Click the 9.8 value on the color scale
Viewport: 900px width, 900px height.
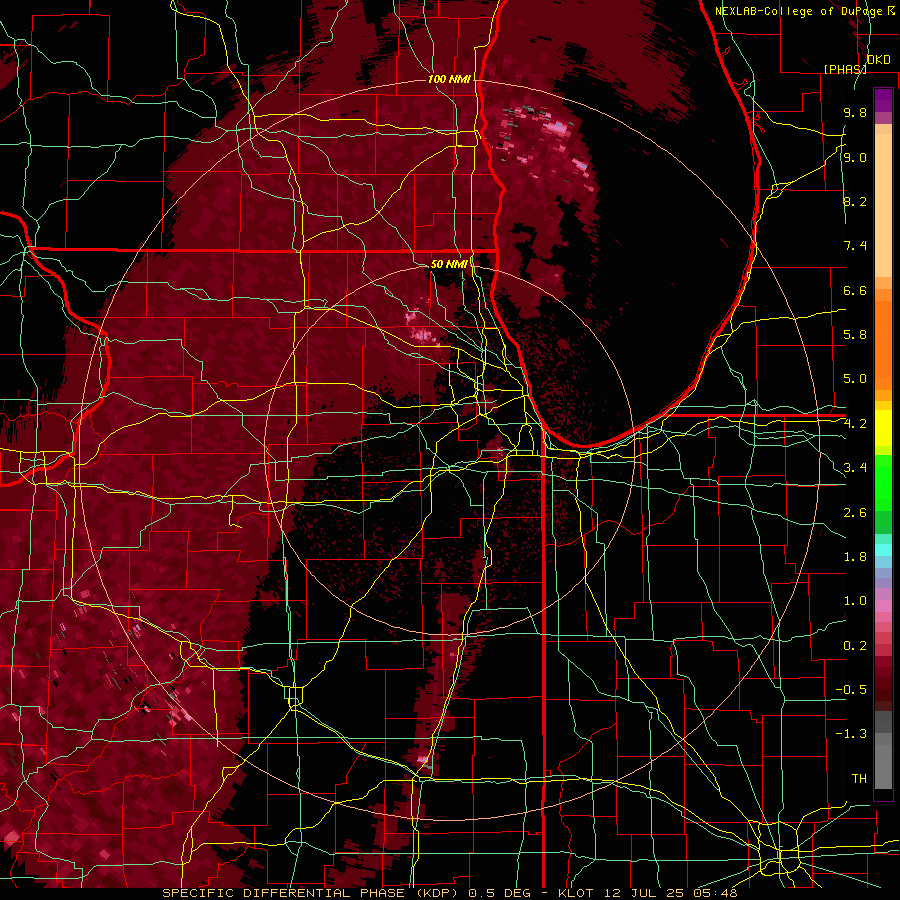855,112
